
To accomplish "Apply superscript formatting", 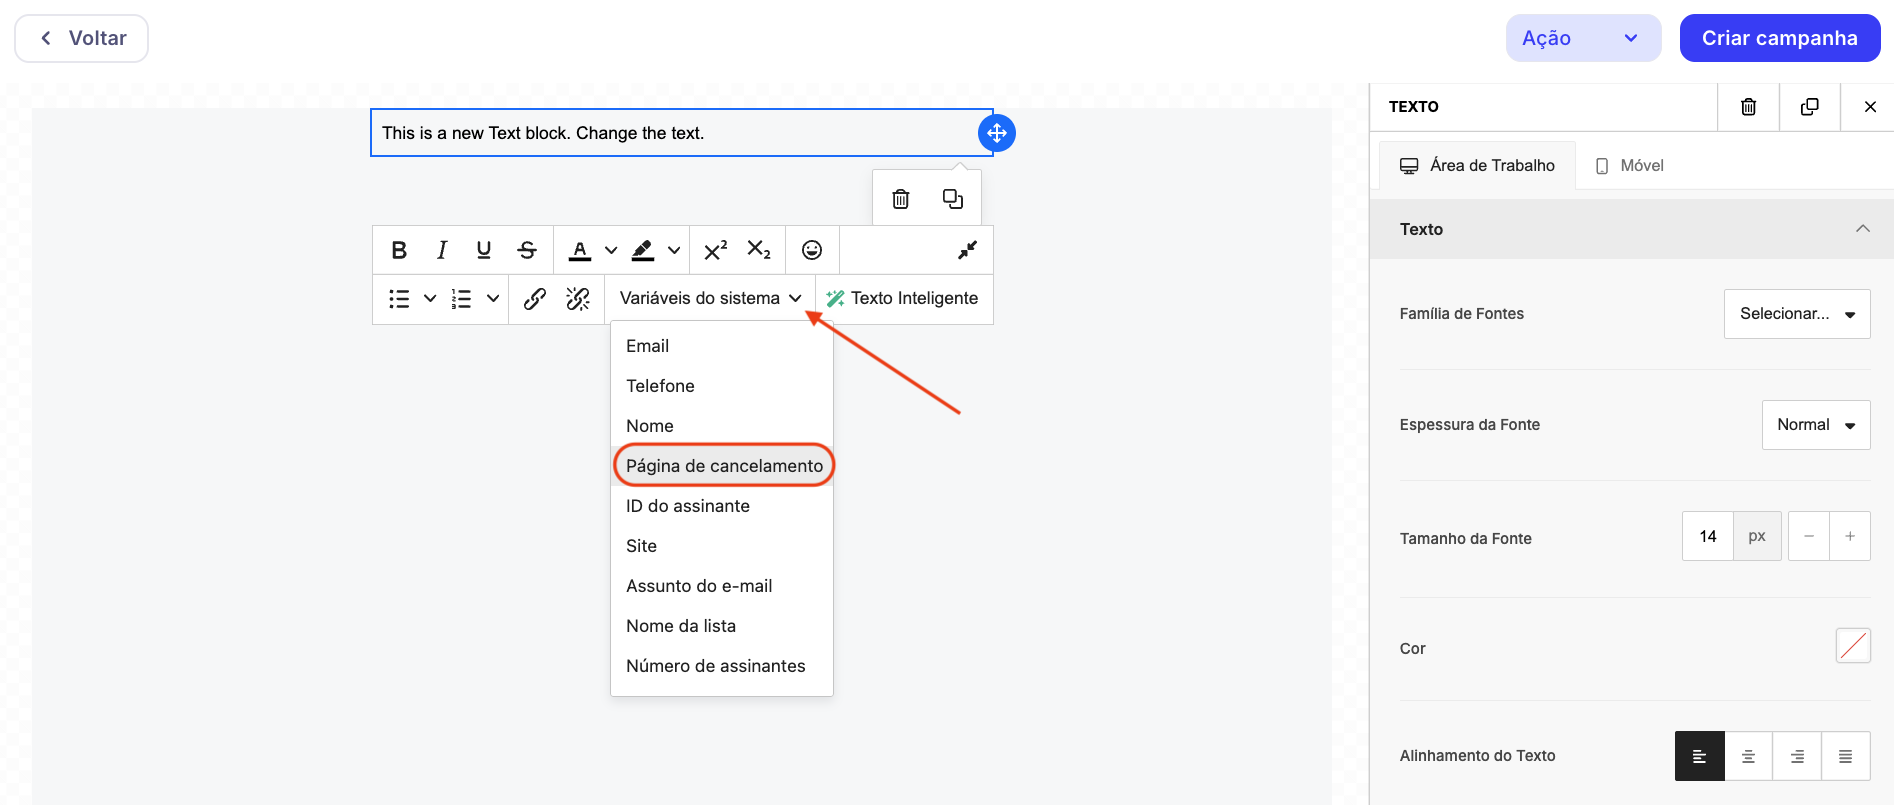I will (715, 250).
